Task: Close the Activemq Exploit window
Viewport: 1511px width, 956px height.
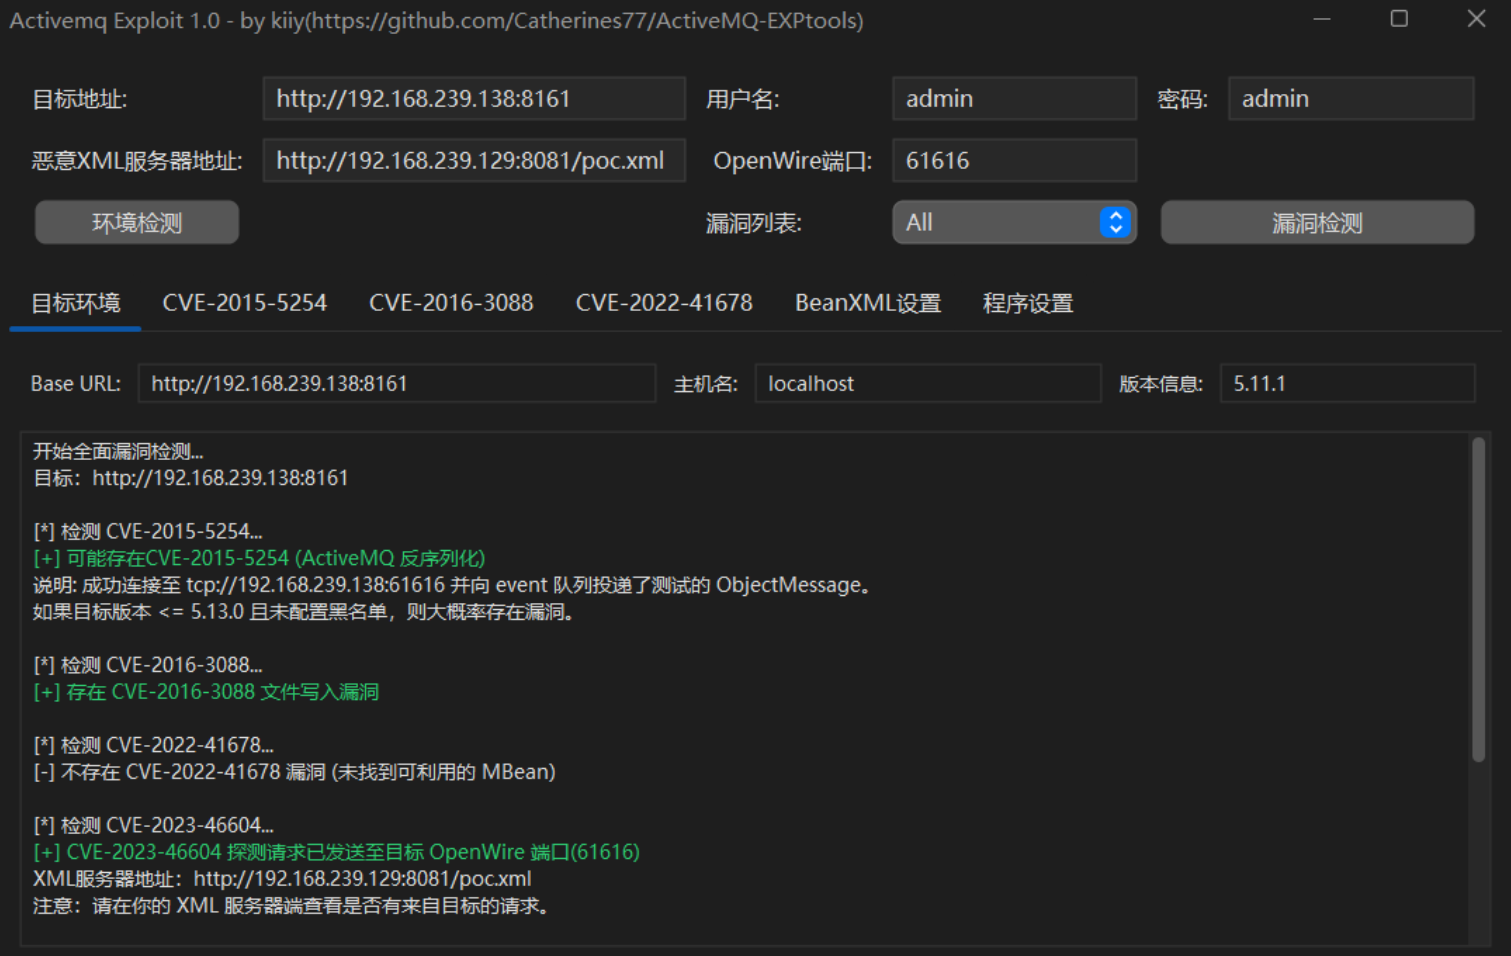Action: (1476, 19)
